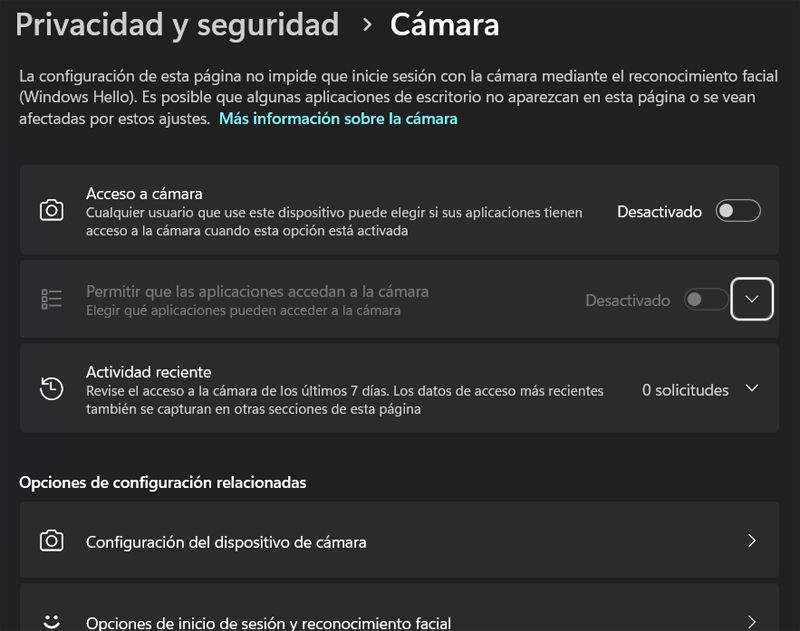Expand the Permitir que las aplicaciones section
The width and height of the screenshot is (800, 631).
tap(752, 299)
